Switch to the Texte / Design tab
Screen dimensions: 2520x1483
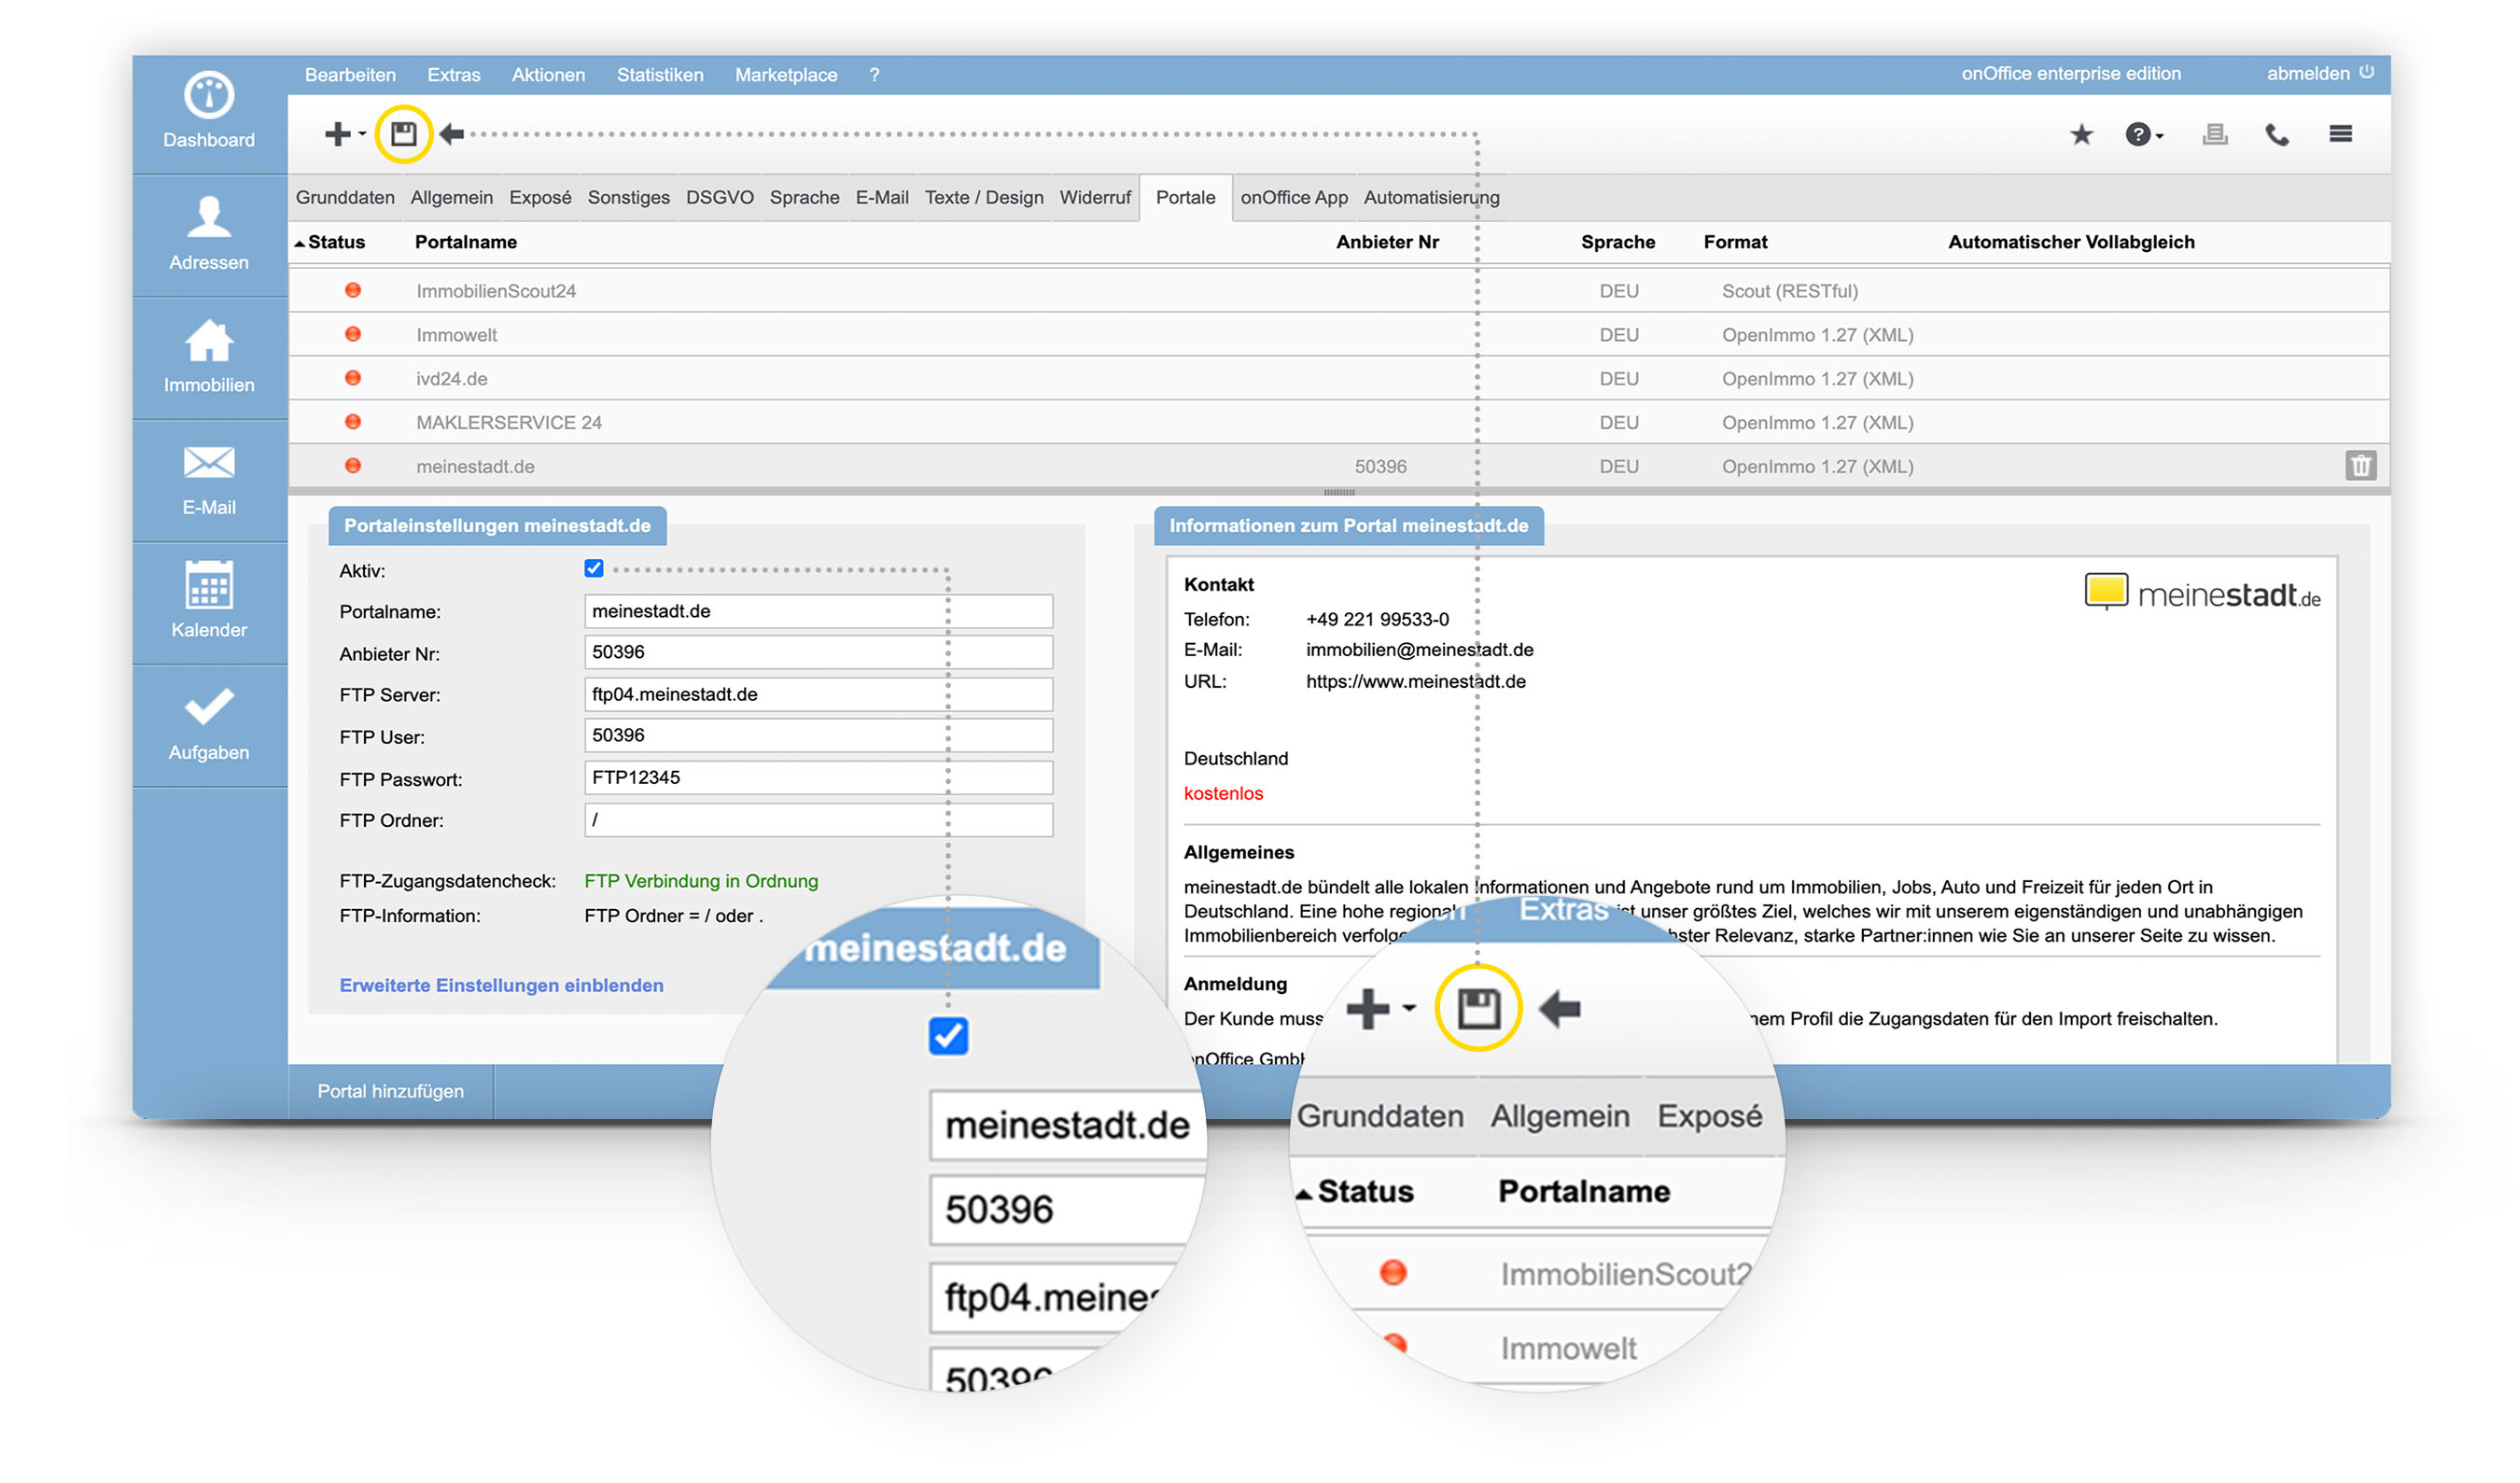tap(984, 198)
